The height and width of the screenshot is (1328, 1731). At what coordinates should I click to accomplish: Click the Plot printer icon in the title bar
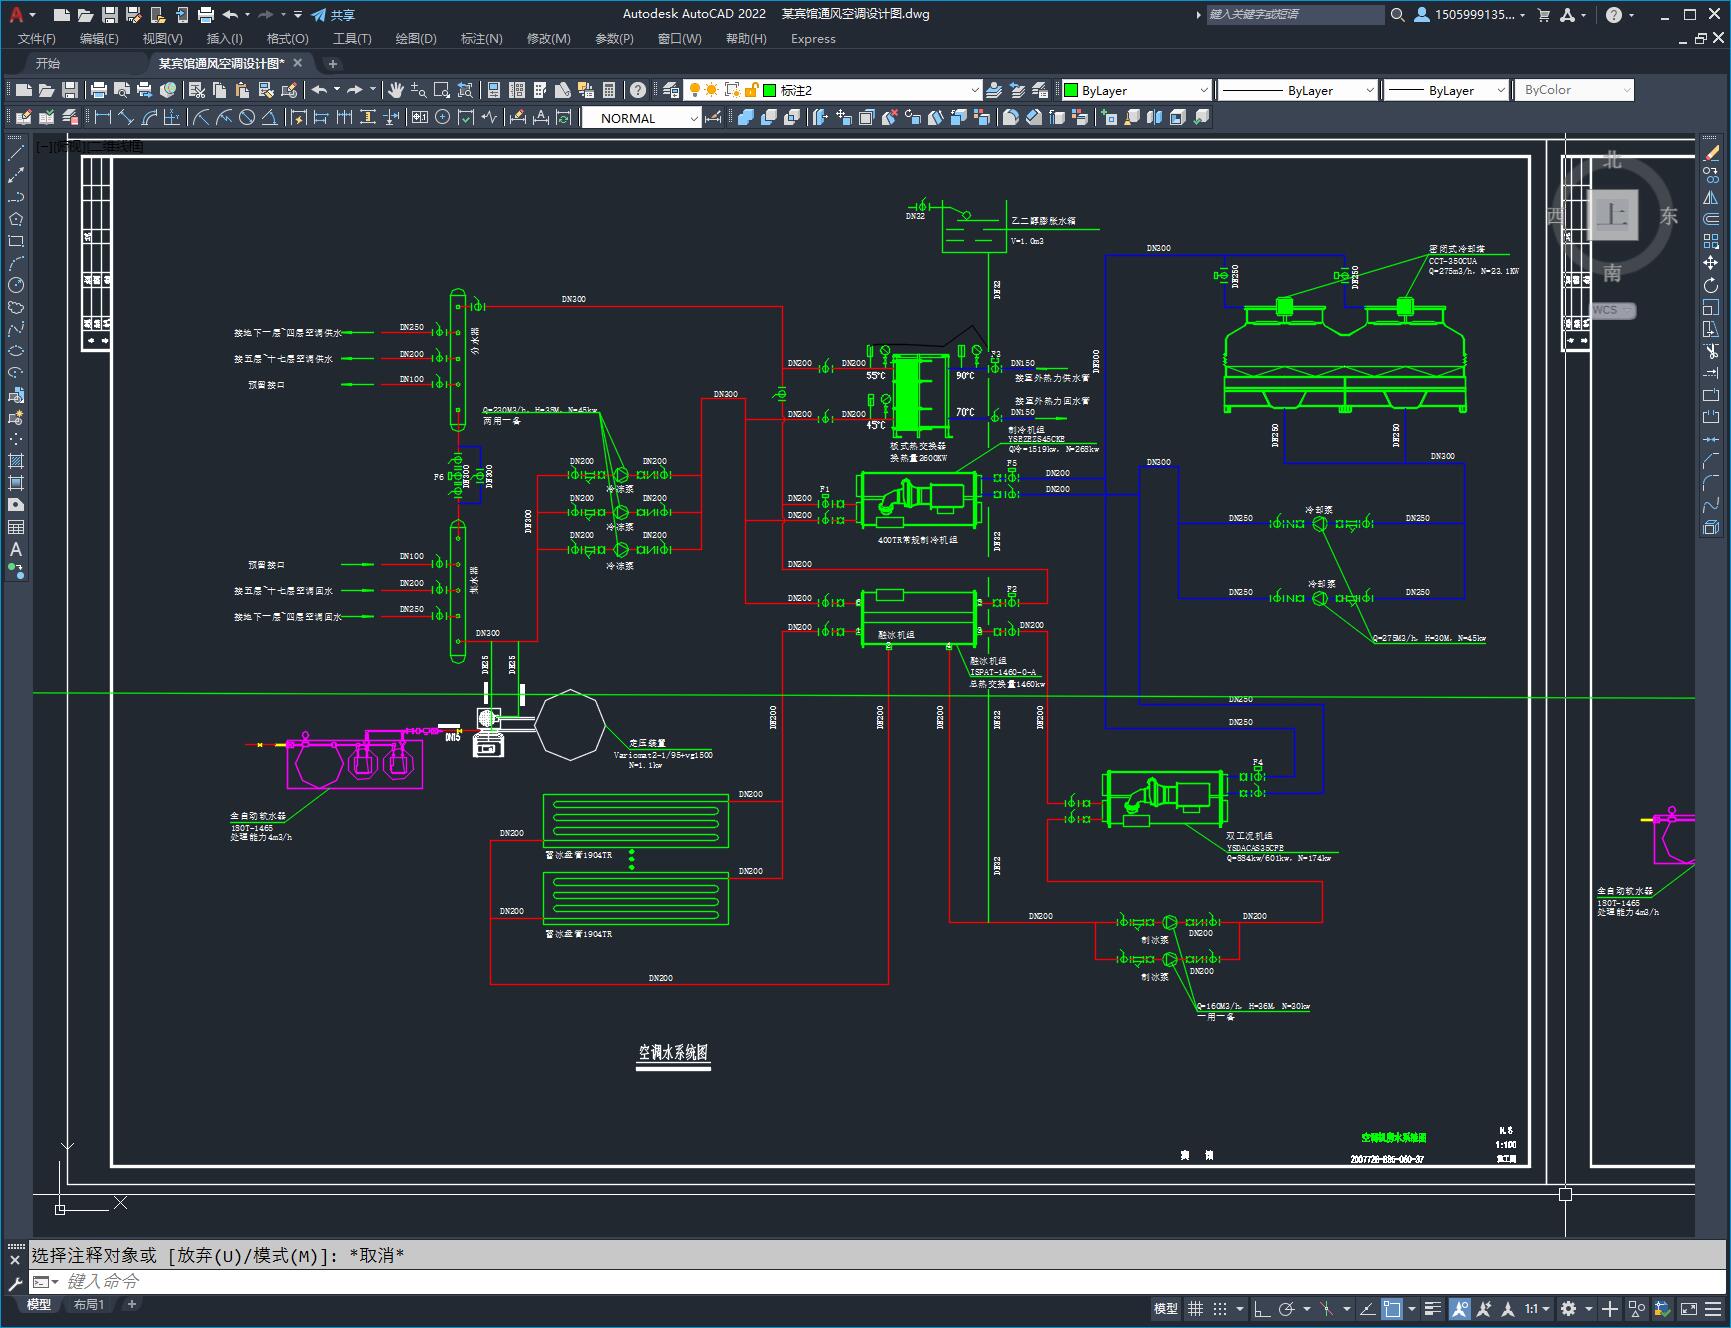(x=205, y=15)
